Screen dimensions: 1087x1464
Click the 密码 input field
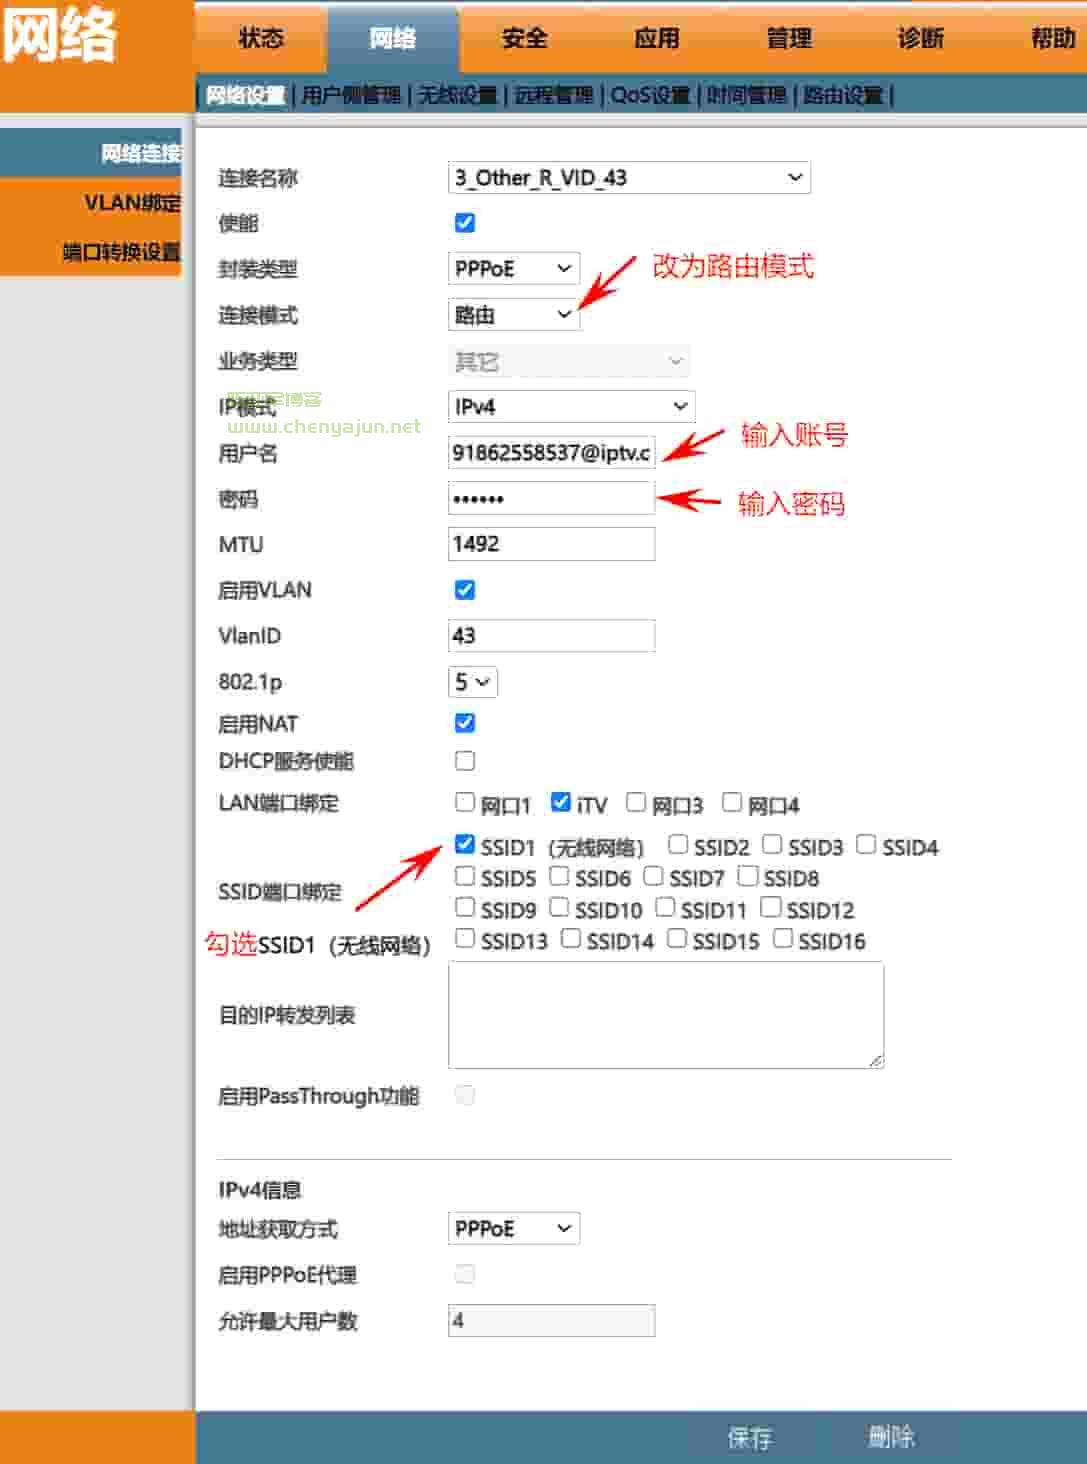(x=552, y=498)
